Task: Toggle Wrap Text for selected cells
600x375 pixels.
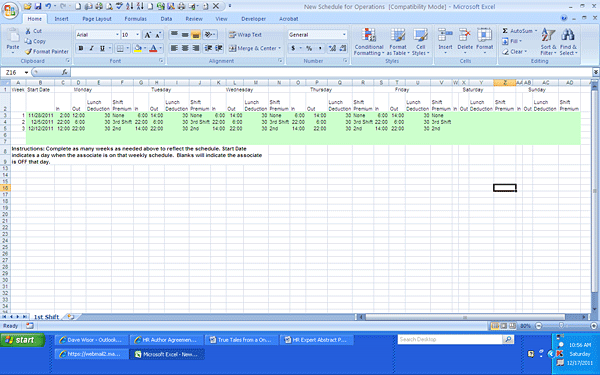Action: tap(245, 35)
